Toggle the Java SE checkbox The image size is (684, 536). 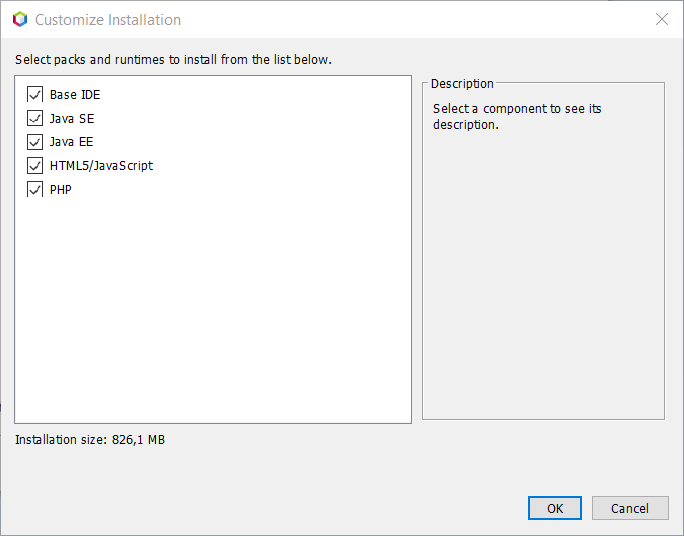click(x=35, y=119)
